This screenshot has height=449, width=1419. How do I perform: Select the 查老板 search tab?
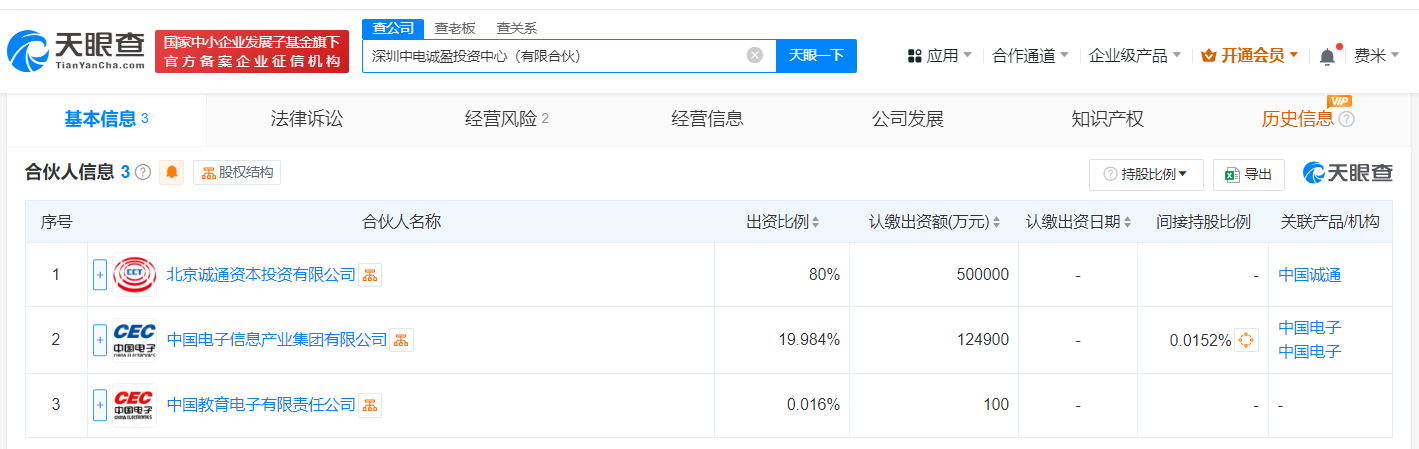(455, 28)
